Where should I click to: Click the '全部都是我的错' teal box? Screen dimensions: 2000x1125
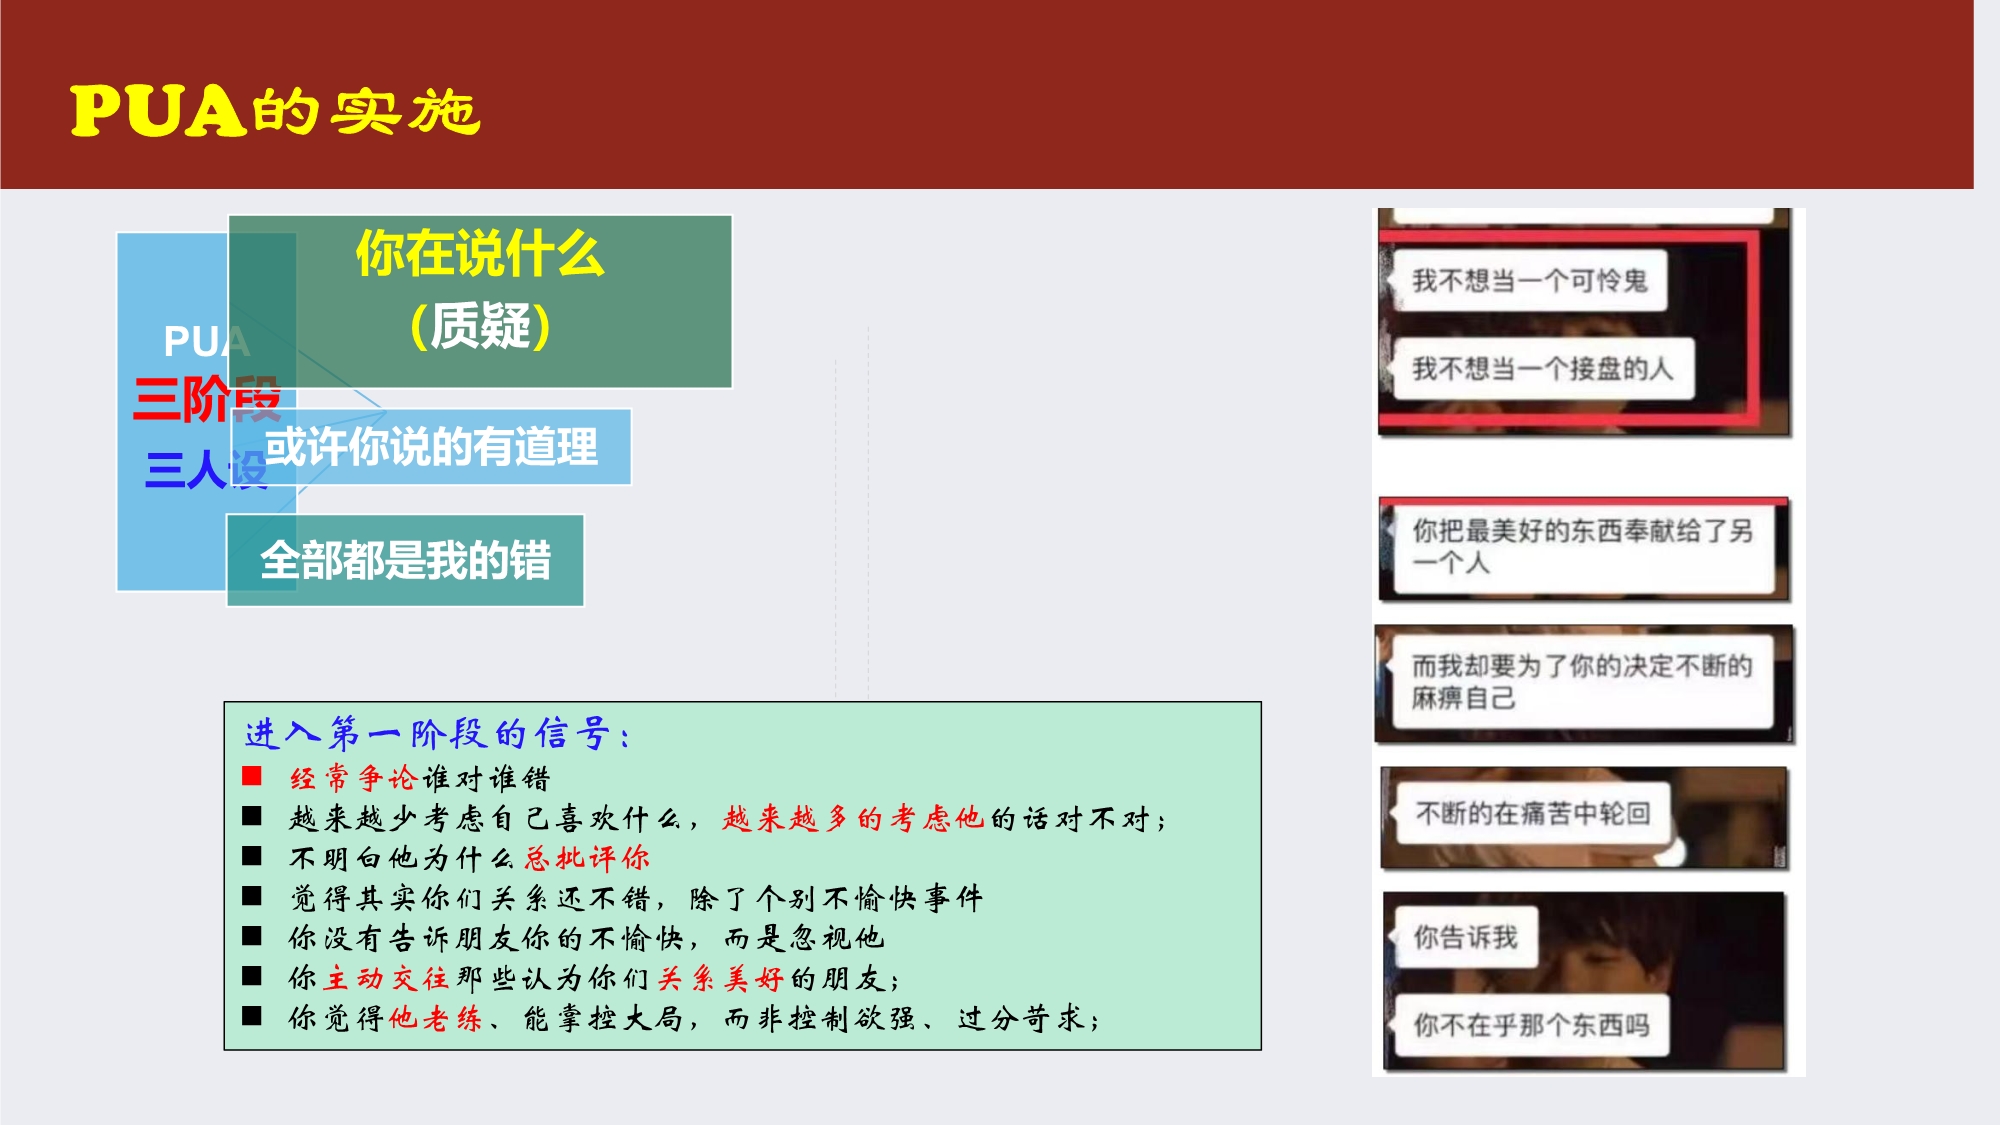[405, 560]
